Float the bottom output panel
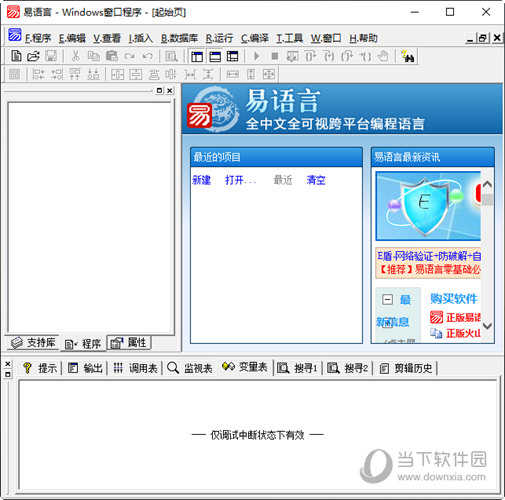This screenshot has width=505, height=500. (x=8, y=374)
